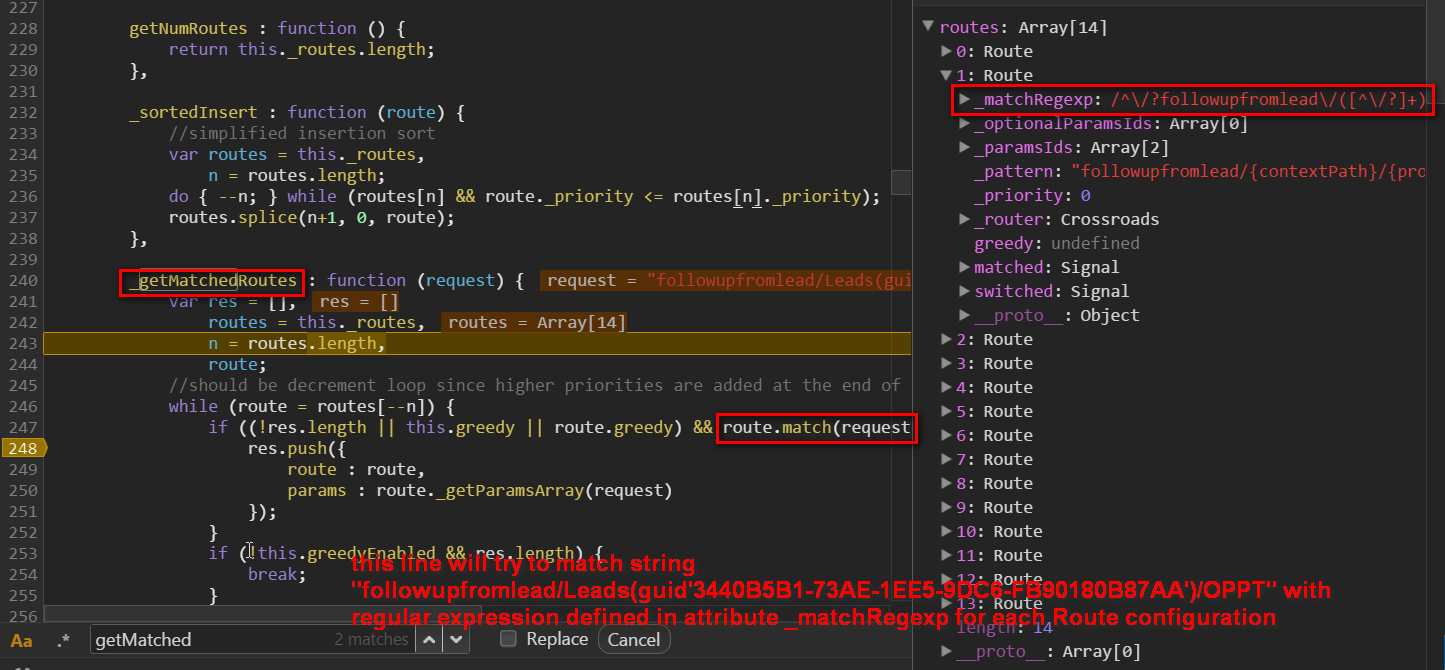Image resolution: width=1445 pixels, height=670 pixels.
Task: Expand the 7: Route entry
Action: click(x=947, y=460)
